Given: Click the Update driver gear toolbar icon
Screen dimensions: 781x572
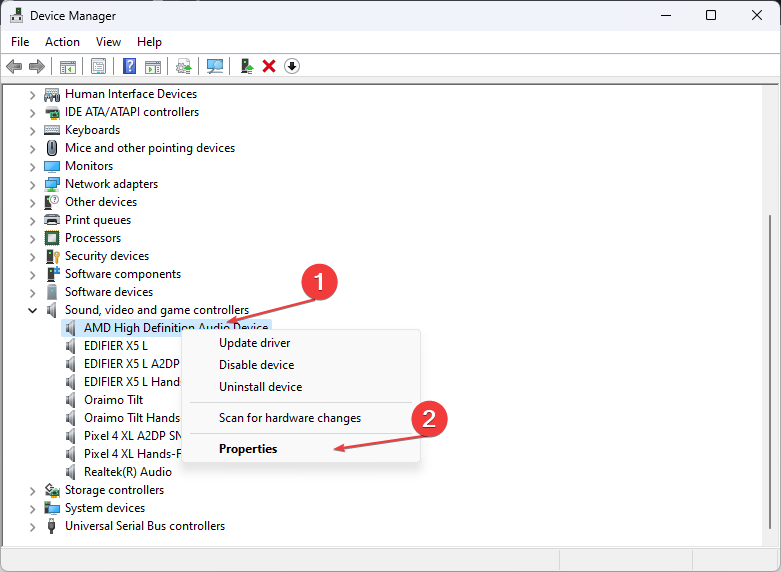Looking at the screenshot, I should click(x=184, y=66).
